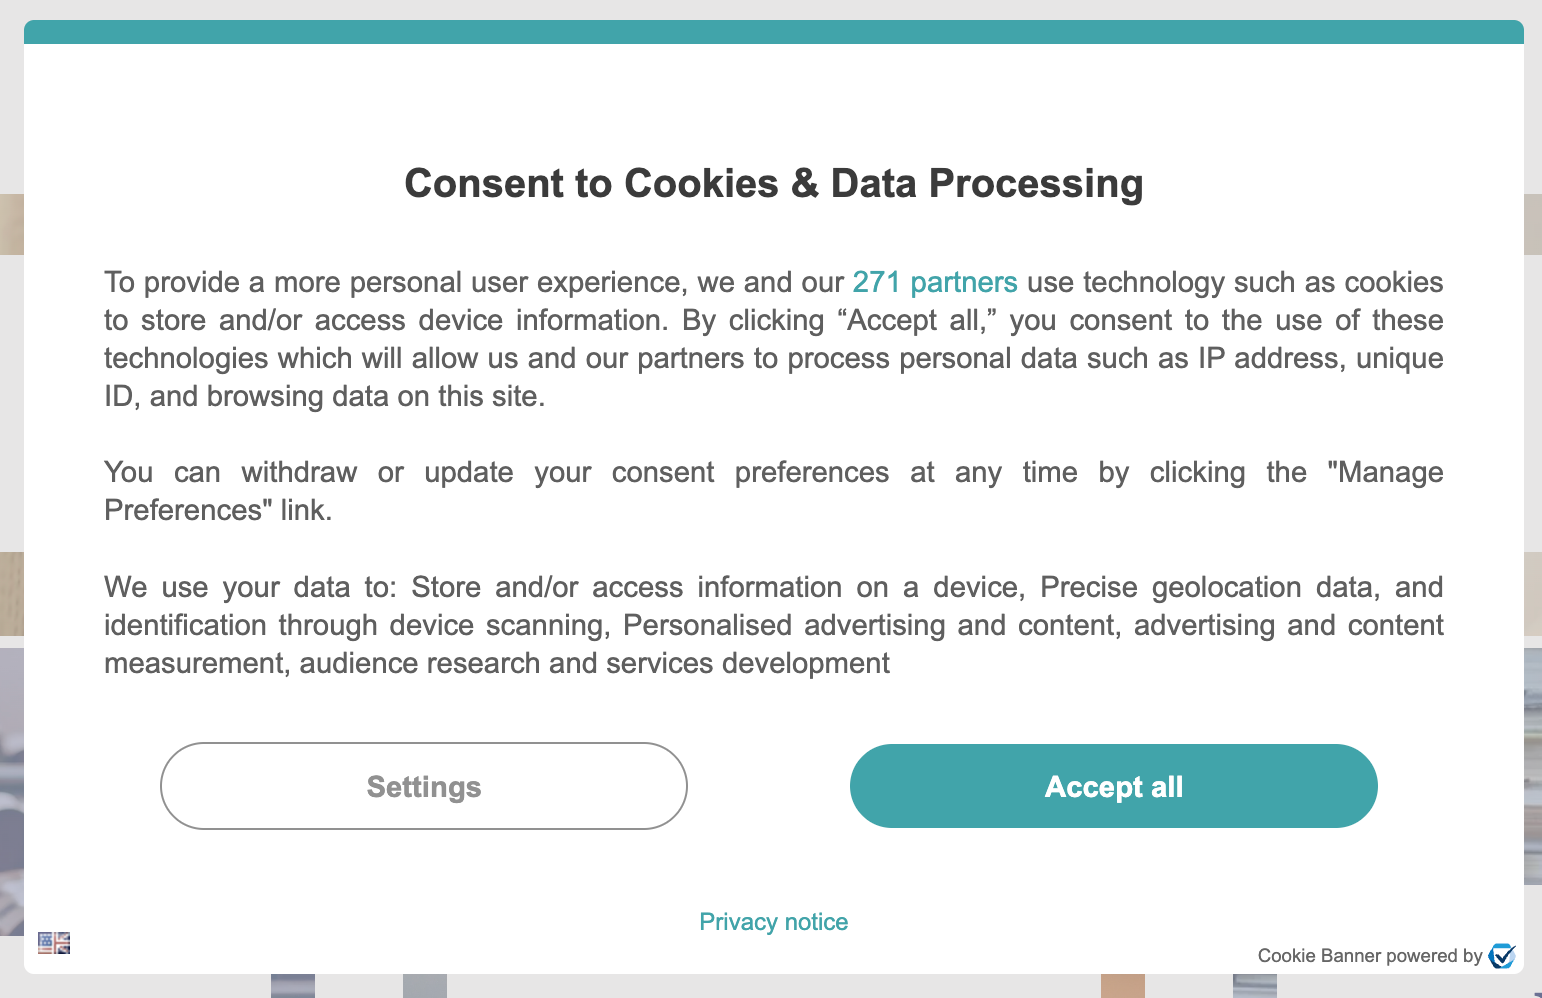Click the Cookie Banner powered by text
Screen dimensions: 1542x998
point(1371,955)
